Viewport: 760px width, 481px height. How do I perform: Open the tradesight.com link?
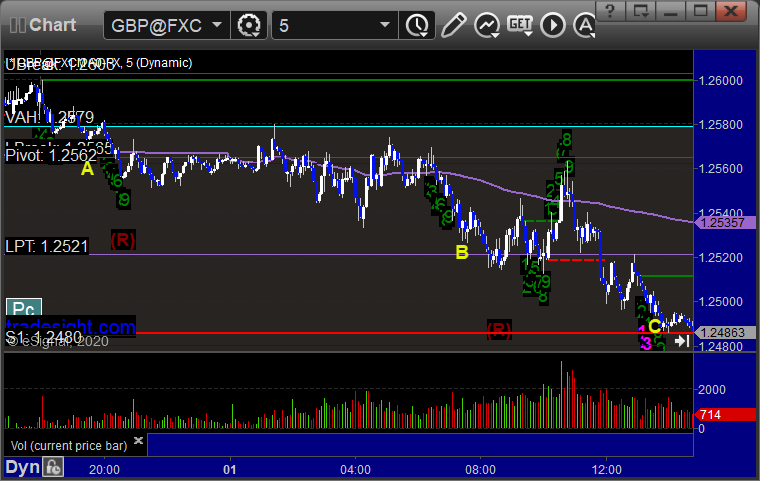pyautogui.click(x=71, y=327)
